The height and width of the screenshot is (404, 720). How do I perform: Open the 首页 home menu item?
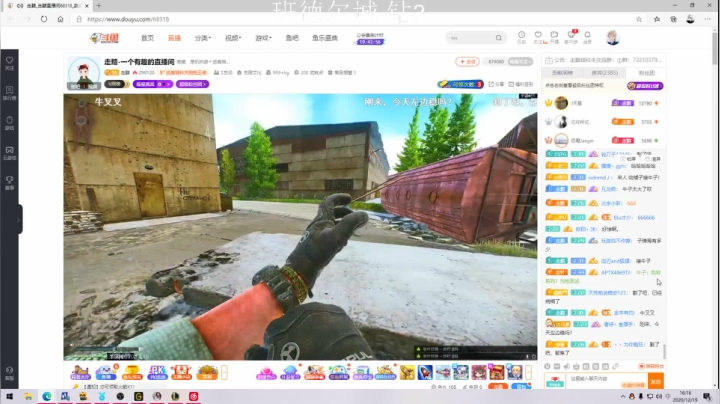pos(147,38)
